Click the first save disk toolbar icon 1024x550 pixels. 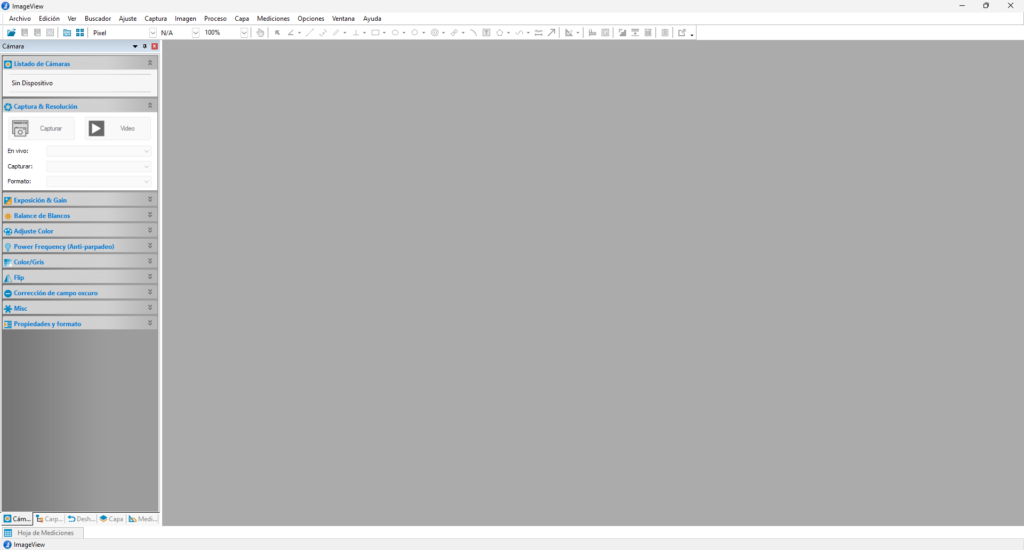(25, 33)
